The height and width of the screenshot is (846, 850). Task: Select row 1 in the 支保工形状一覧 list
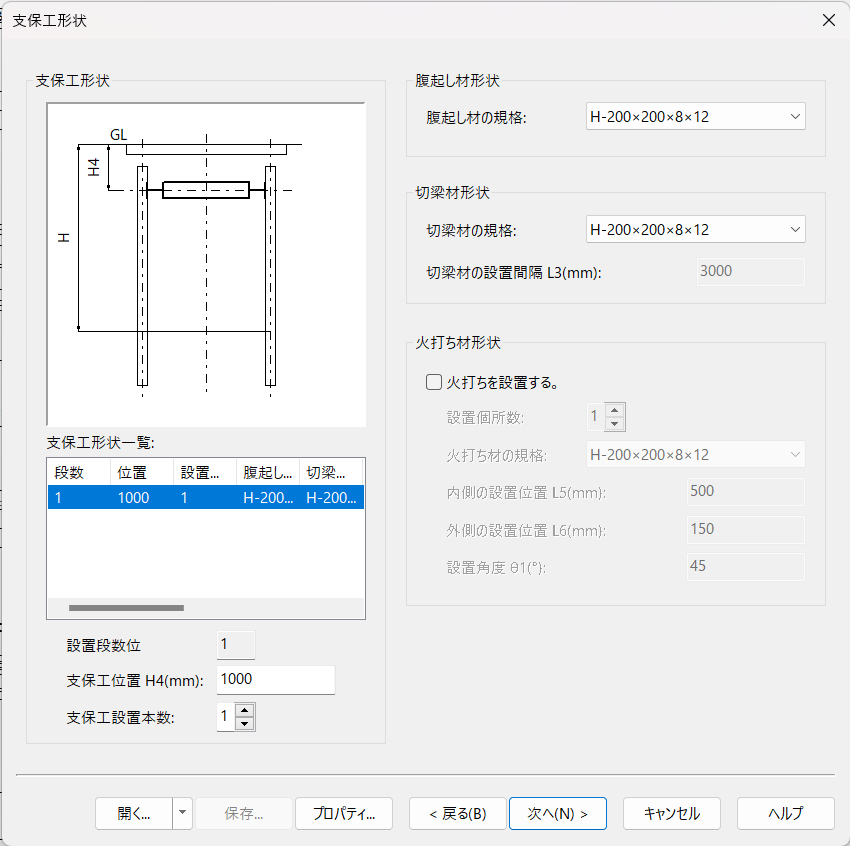[205, 498]
